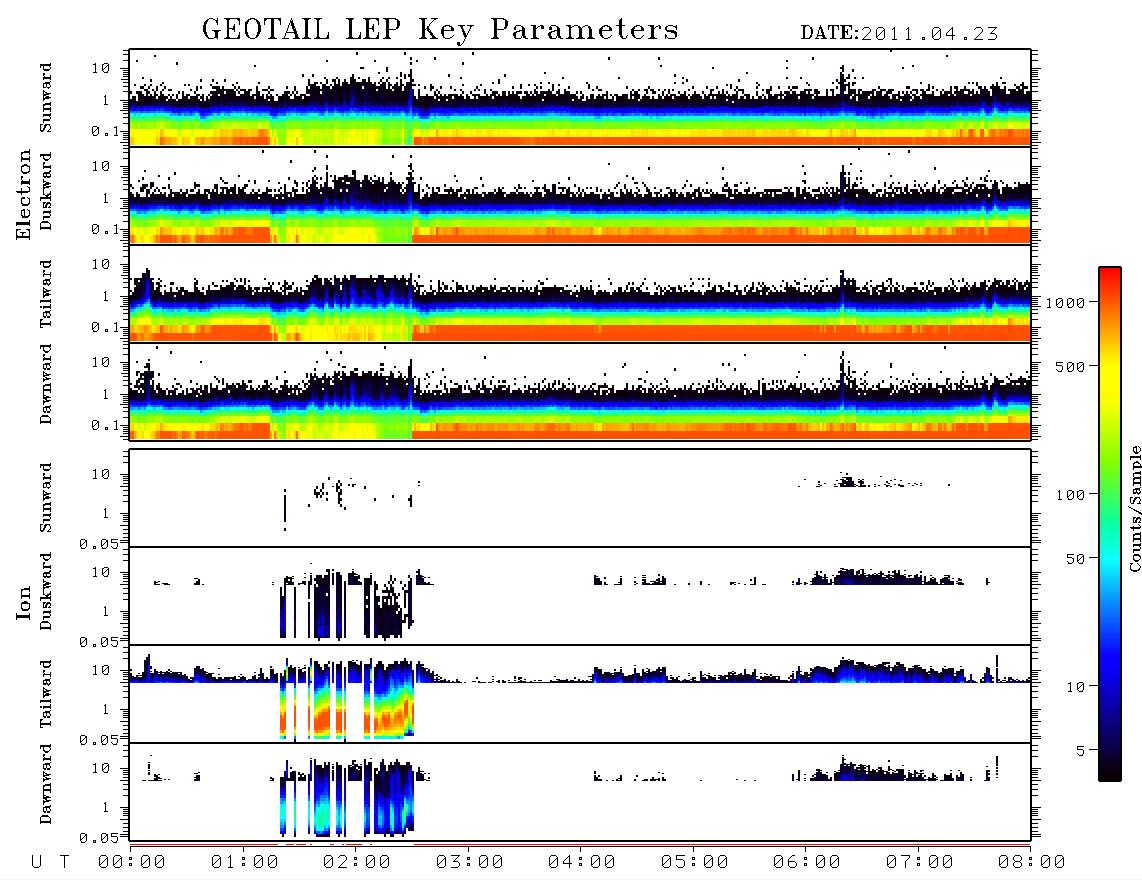Click inside the Electron Tailward spectrogram panel
1142x880 pixels.
(x=580, y=294)
